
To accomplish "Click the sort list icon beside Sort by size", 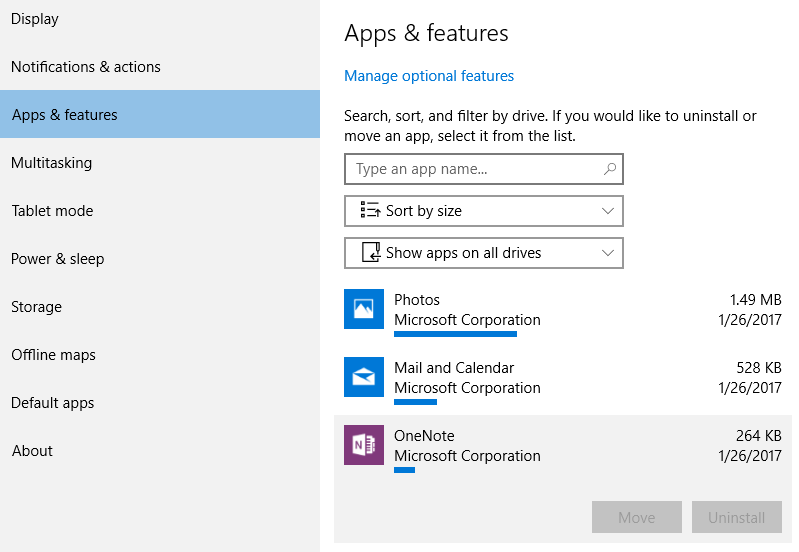I will 370,210.
